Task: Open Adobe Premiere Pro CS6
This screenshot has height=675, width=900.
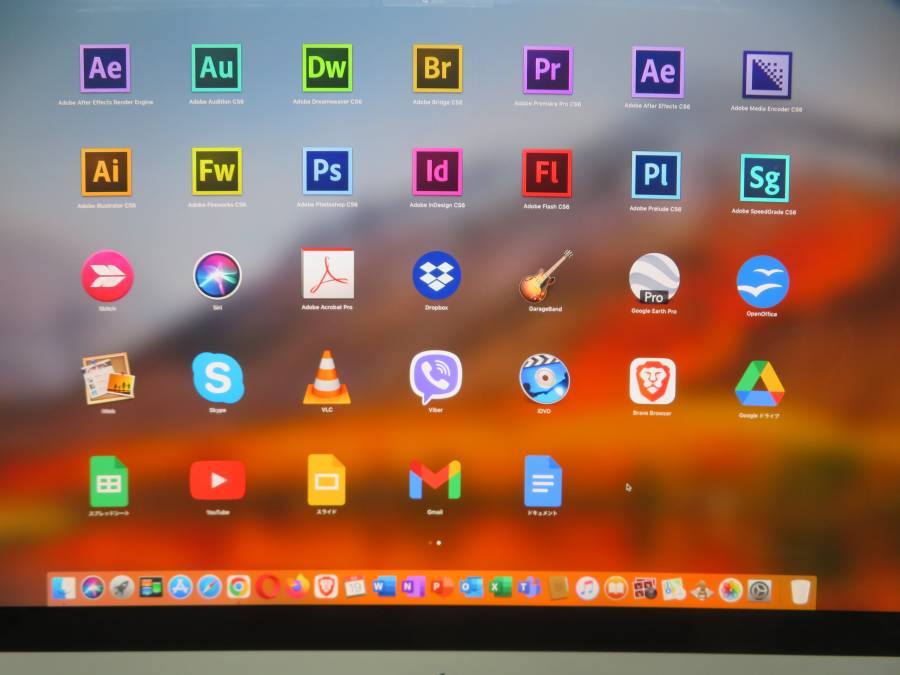Action: (x=548, y=70)
